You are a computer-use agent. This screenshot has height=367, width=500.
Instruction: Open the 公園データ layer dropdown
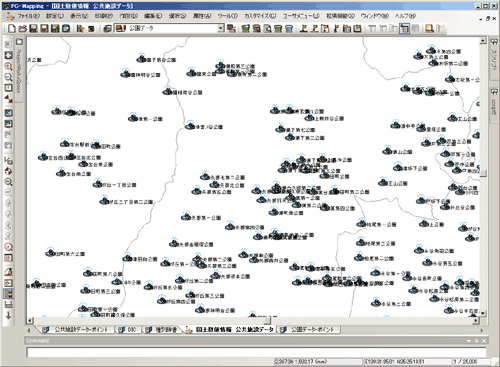click(221, 29)
